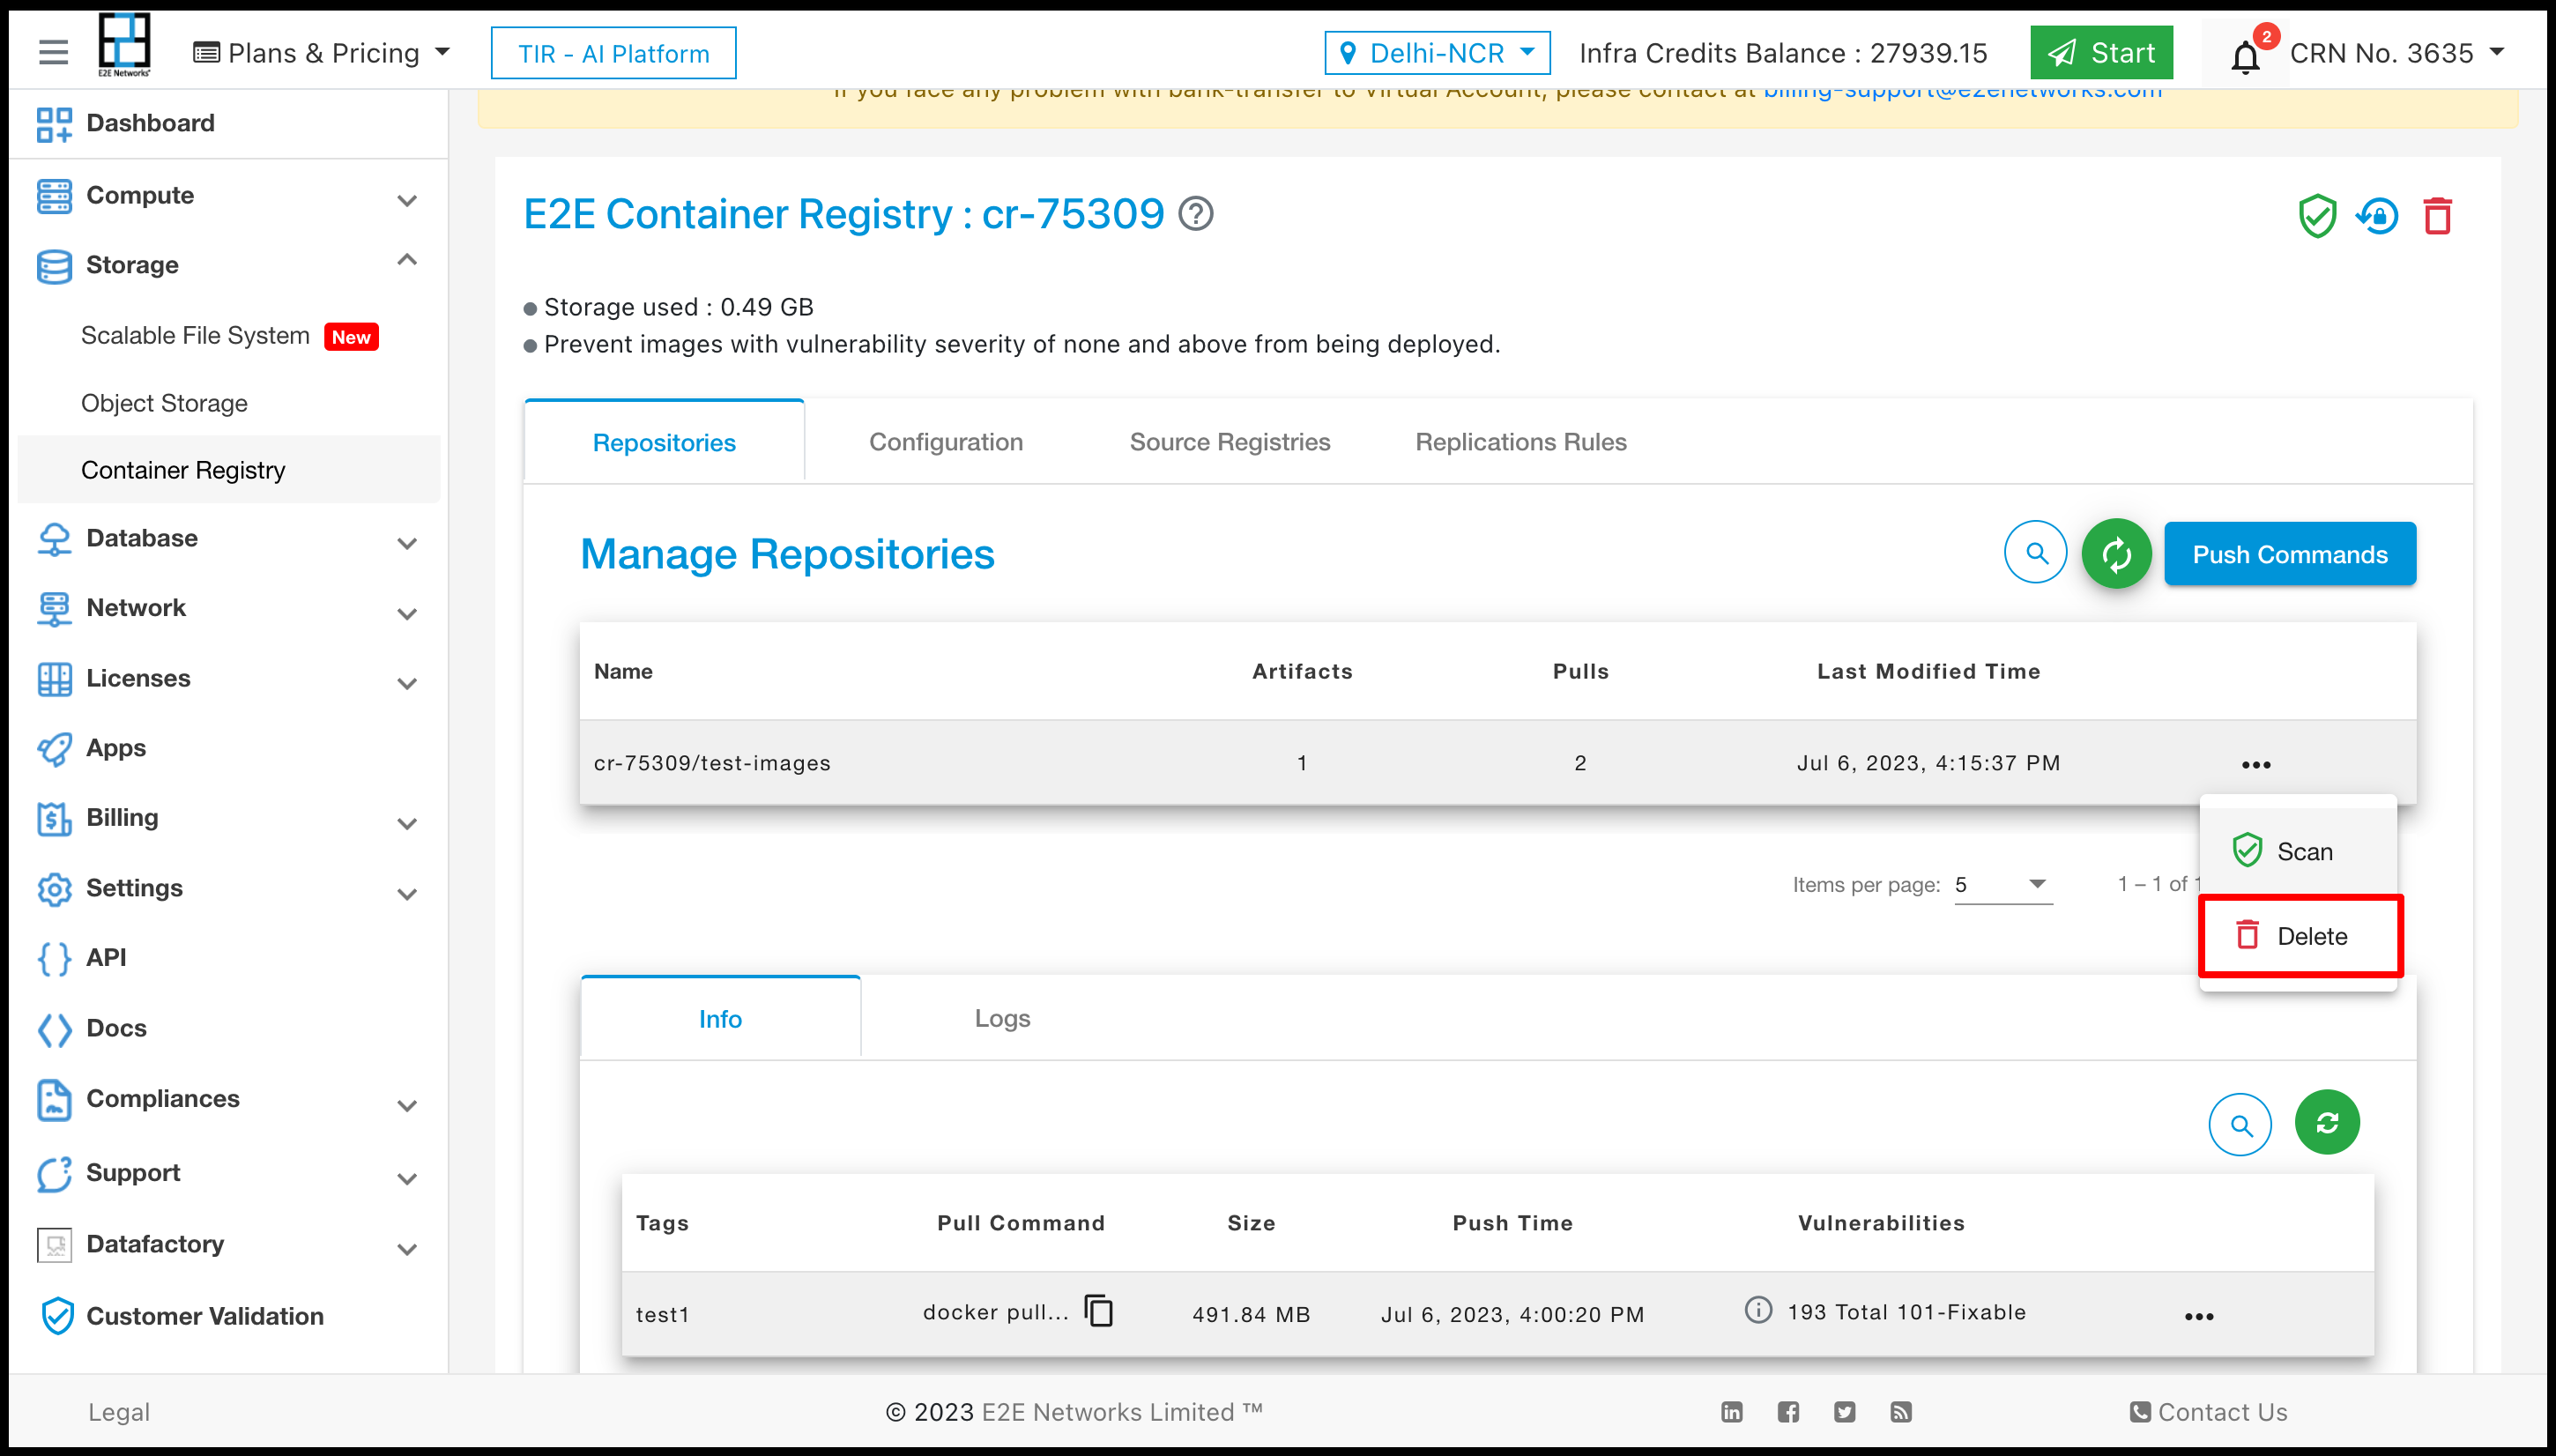This screenshot has width=2556, height=1456.
Task: Open actions menu for test1 tag
Action: click(2199, 1317)
